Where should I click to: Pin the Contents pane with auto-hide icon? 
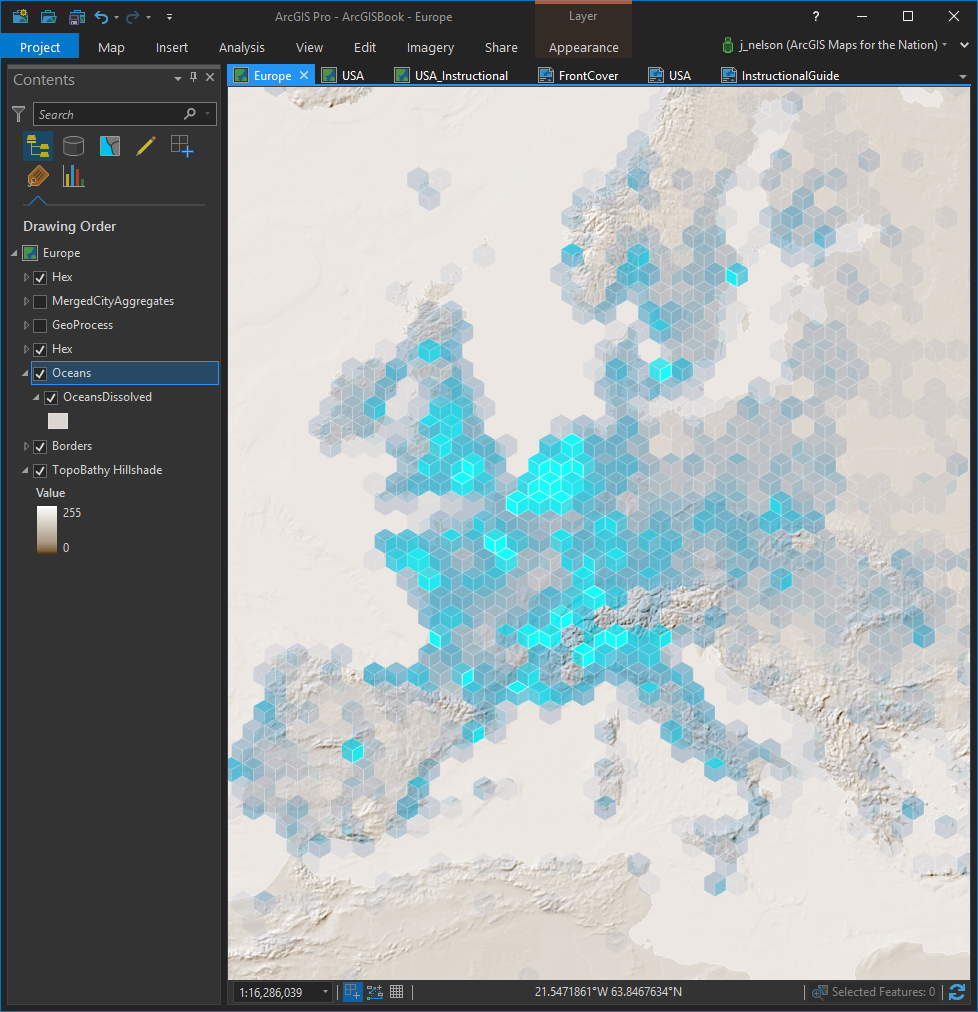(x=193, y=77)
